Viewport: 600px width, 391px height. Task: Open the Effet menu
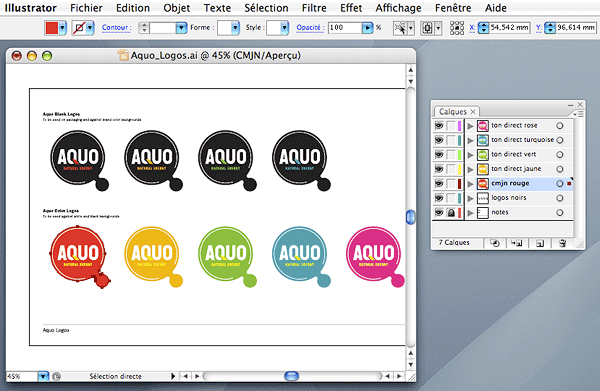pyautogui.click(x=351, y=8)
